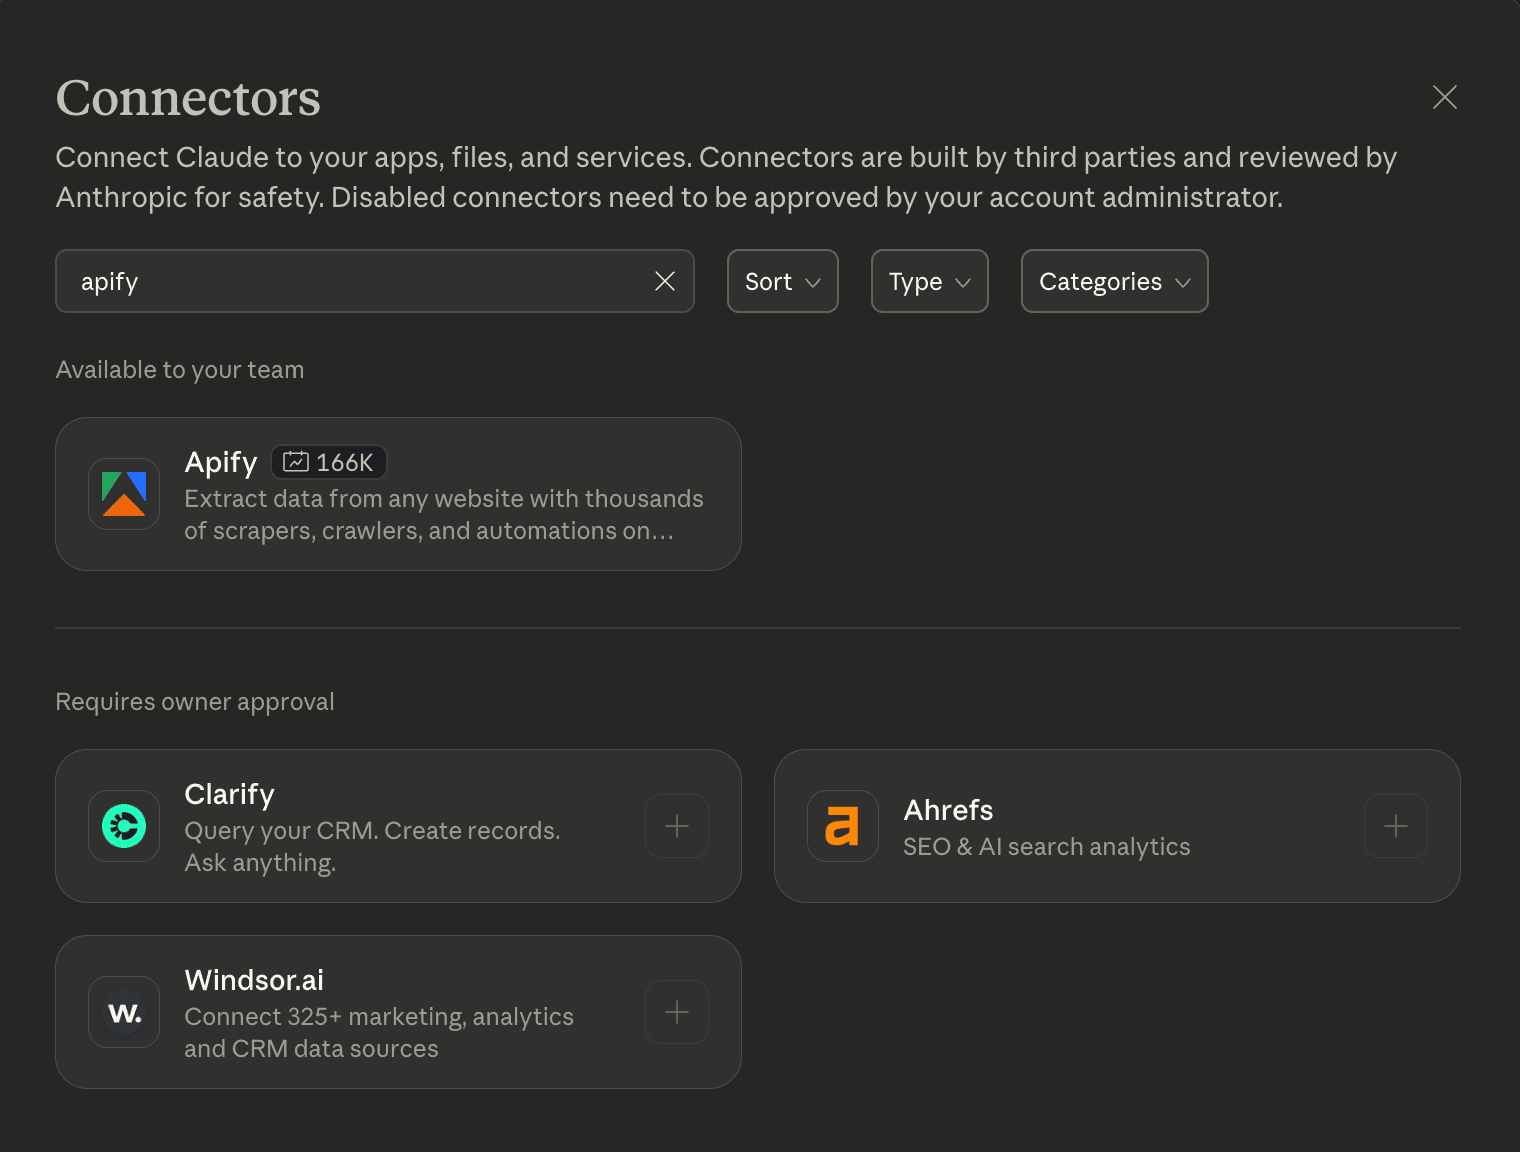Click the Apify connector logo icon
Screen dimensions: 1520x1152
[123, 493]
